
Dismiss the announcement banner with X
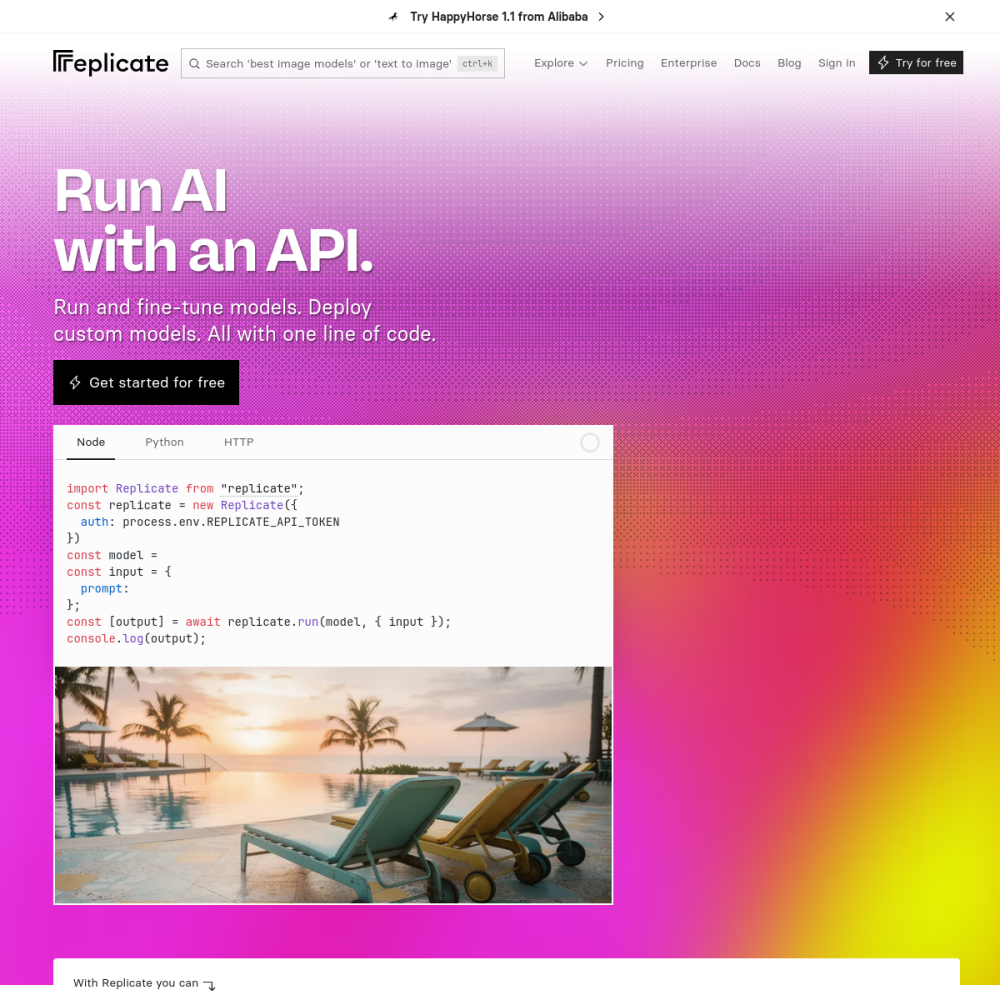pos(950,17)
